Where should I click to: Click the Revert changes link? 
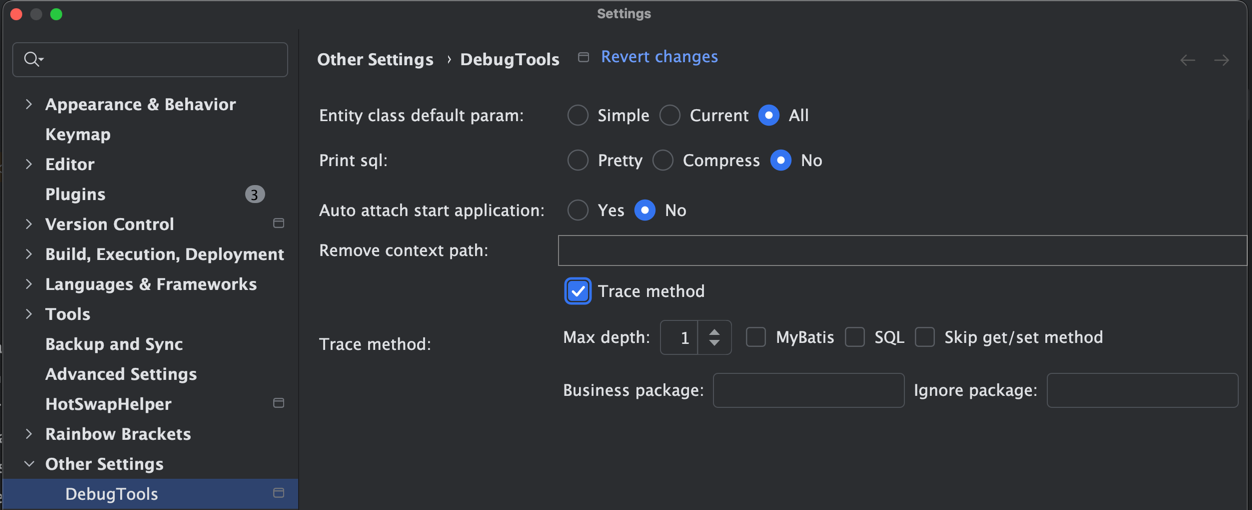tap(659, 57)
